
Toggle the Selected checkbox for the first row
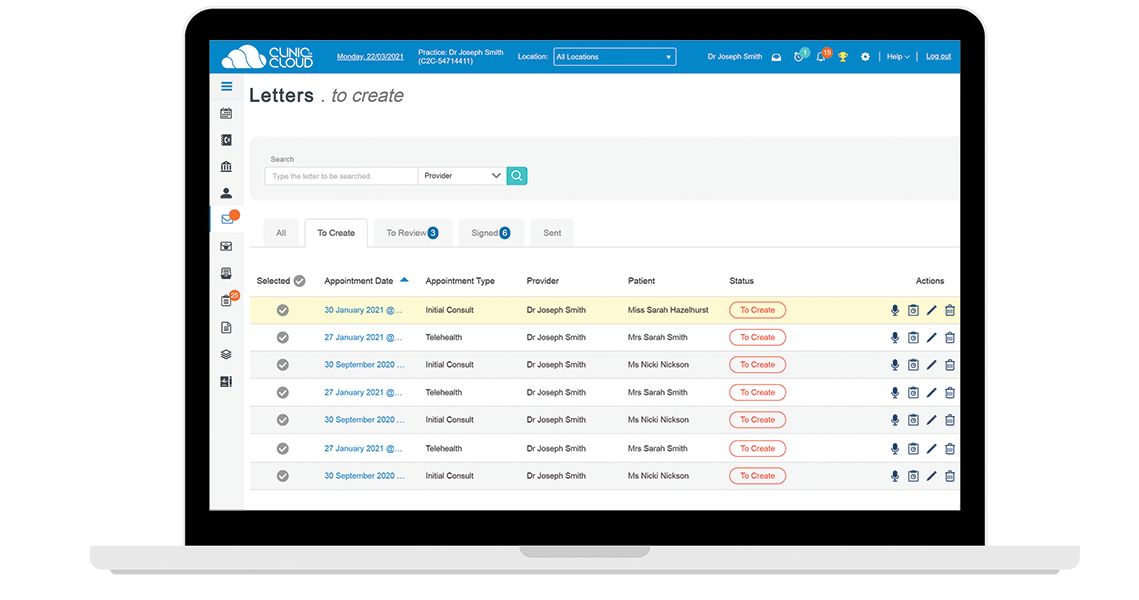(282, 310)
